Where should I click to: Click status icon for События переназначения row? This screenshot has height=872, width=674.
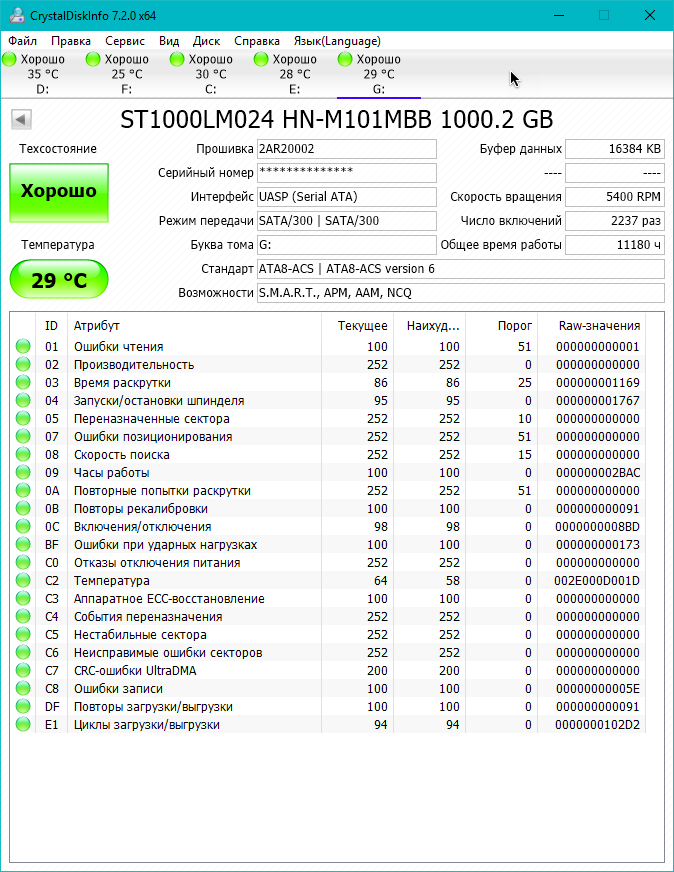23,616
